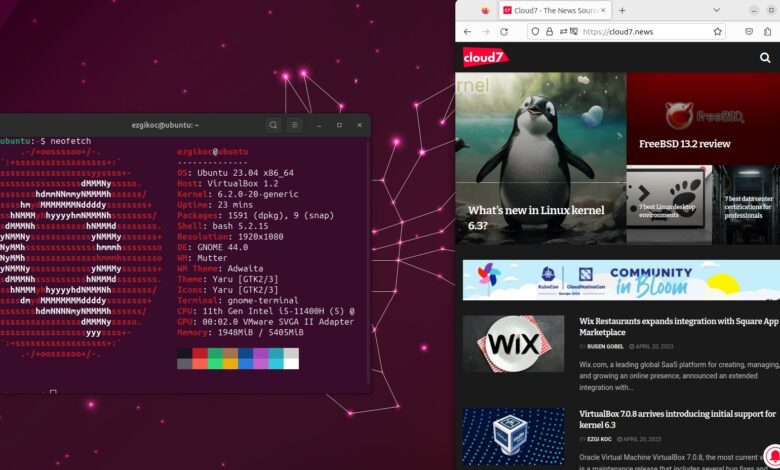The height and width of the screenshot is (470, 780).
Task: Close the gnome terminal window
Action: (359, 125)
